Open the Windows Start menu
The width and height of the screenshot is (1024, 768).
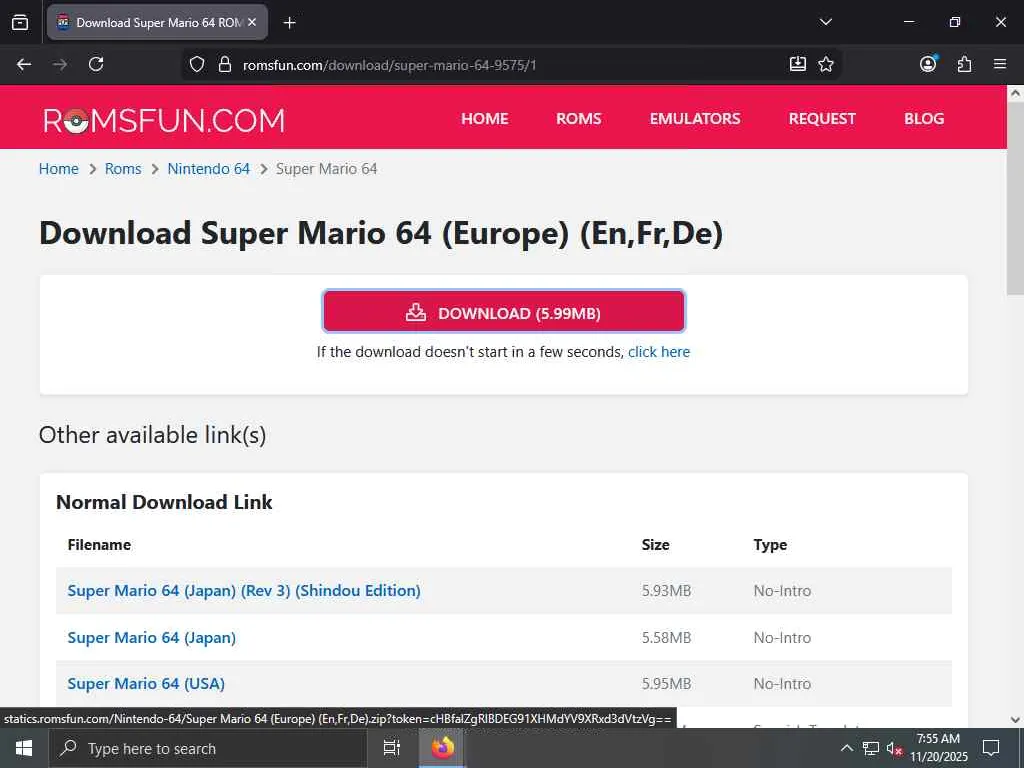(x=24, y=748)
